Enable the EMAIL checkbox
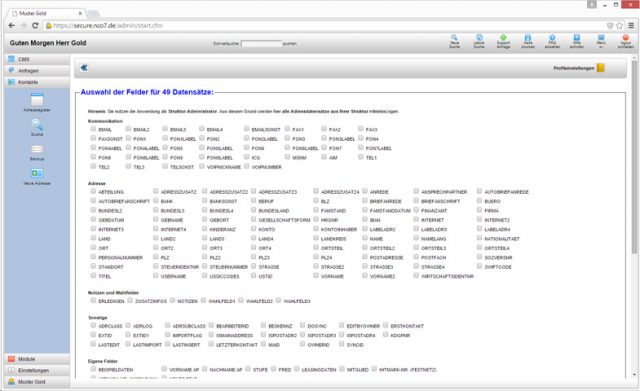 tap(93, 129)
